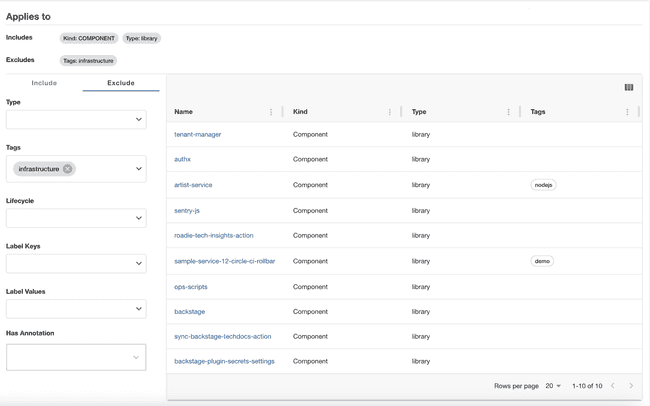The image size is (650, 406).
Task: Sort by the Kind column header
Action: (x=300, y=112)
